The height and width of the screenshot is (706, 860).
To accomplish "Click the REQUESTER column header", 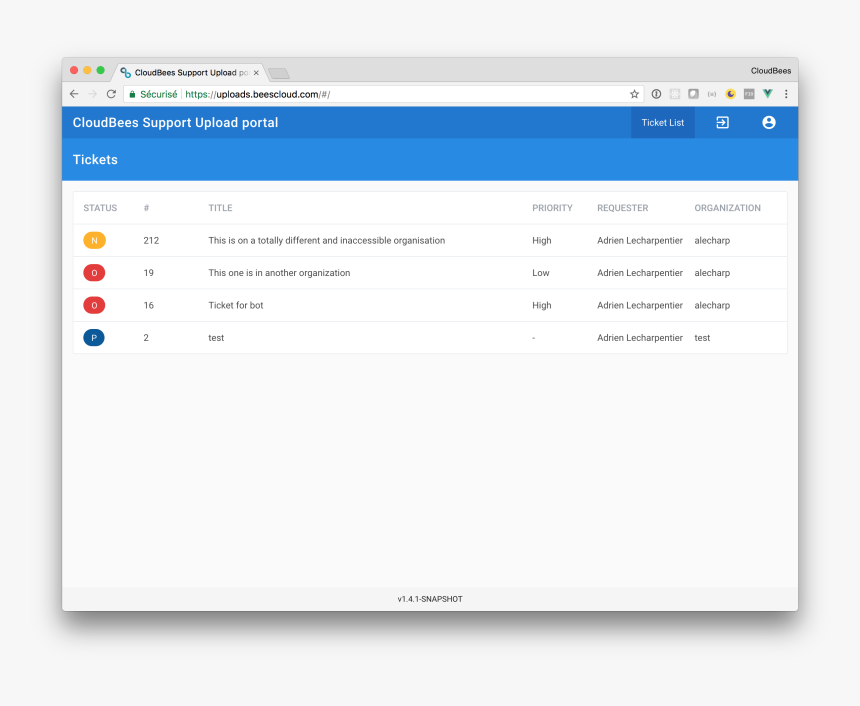I will click(623, 208).
